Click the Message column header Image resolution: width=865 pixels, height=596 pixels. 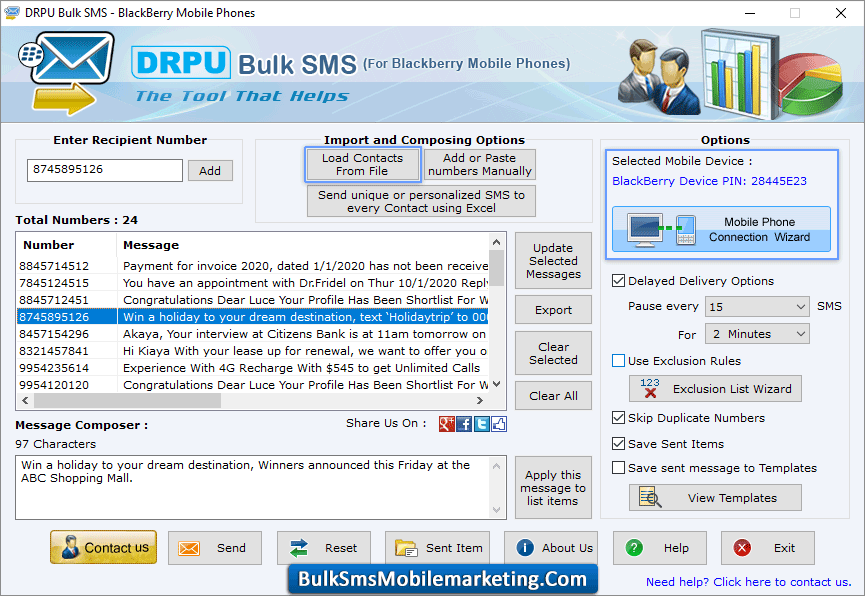point(303,245)
